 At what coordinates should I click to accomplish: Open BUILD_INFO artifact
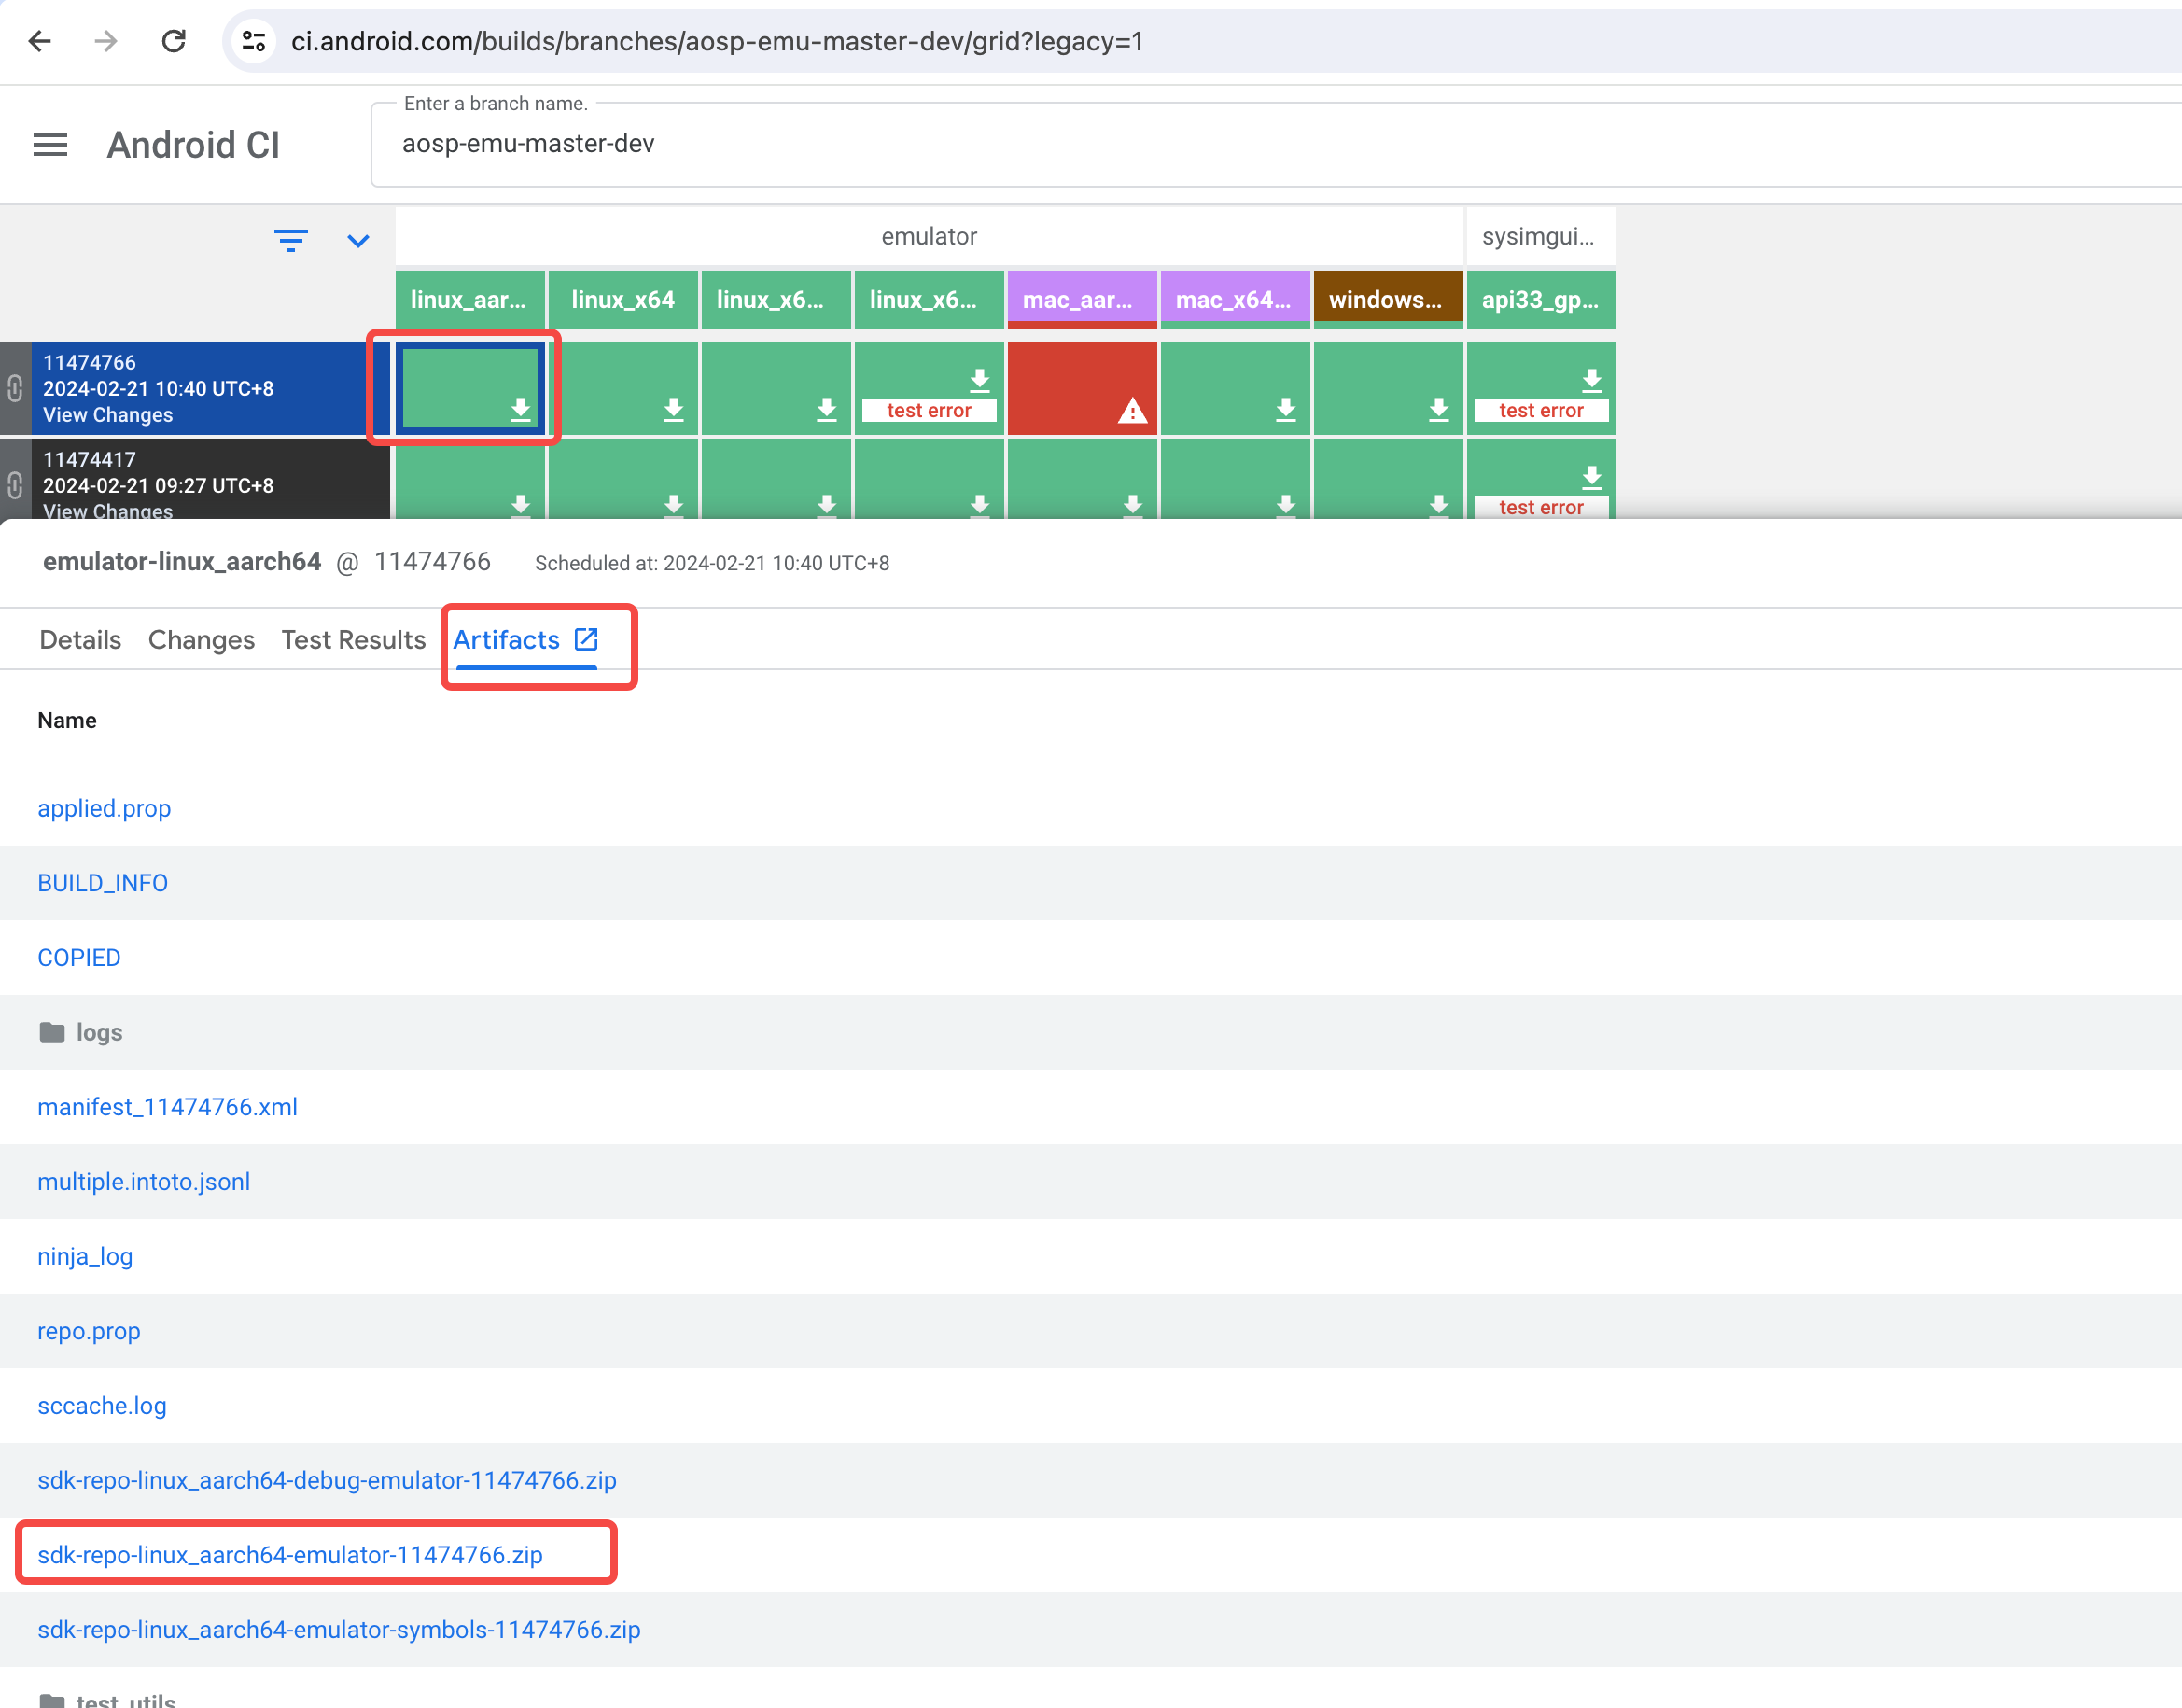click(102, 883)
